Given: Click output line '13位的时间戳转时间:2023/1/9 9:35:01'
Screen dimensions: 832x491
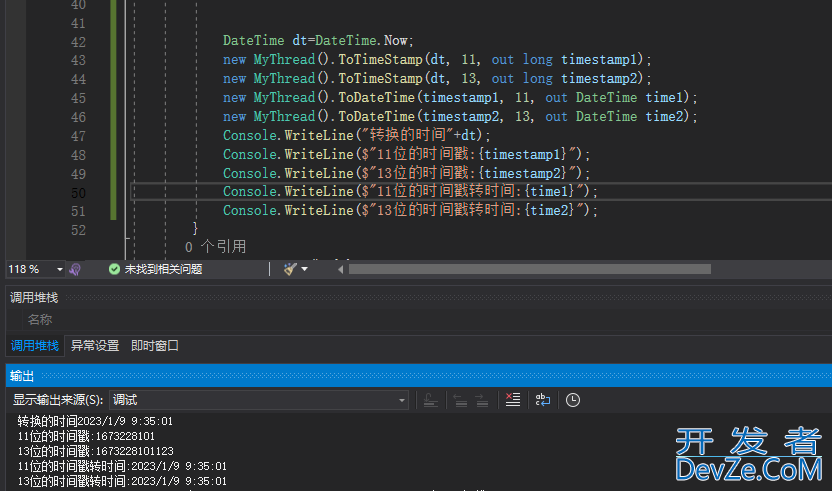Looking at the screenshot, I should (x=122, y=481).
